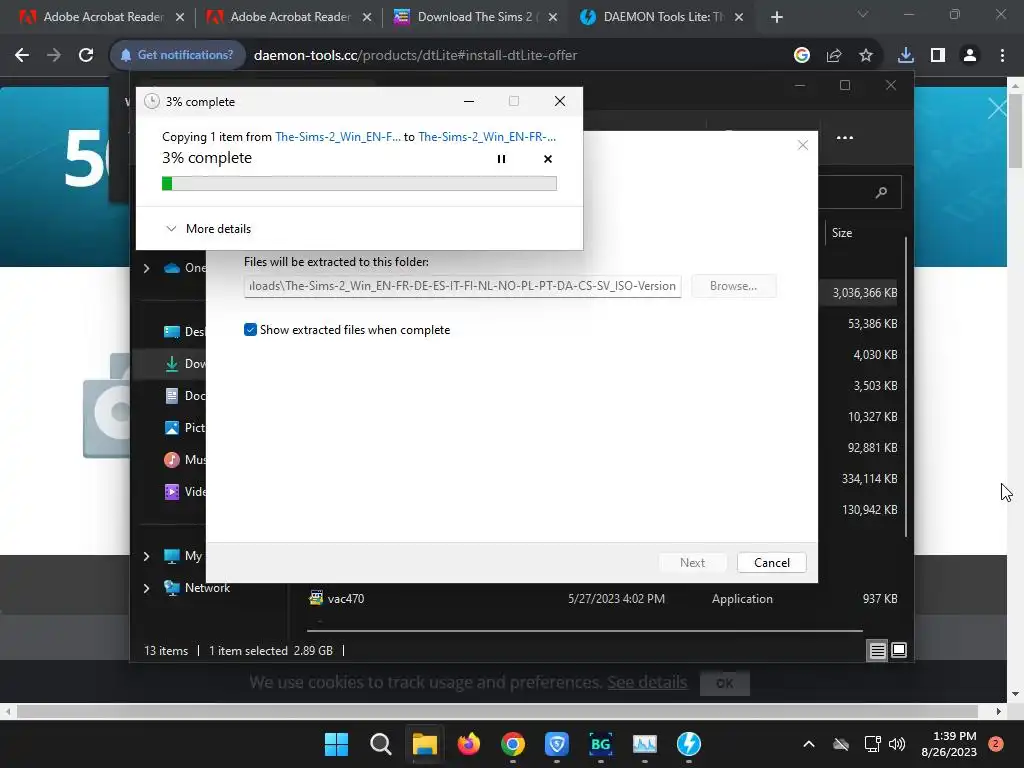
Task: Sort by the Size column header
Action: [841, 232]
